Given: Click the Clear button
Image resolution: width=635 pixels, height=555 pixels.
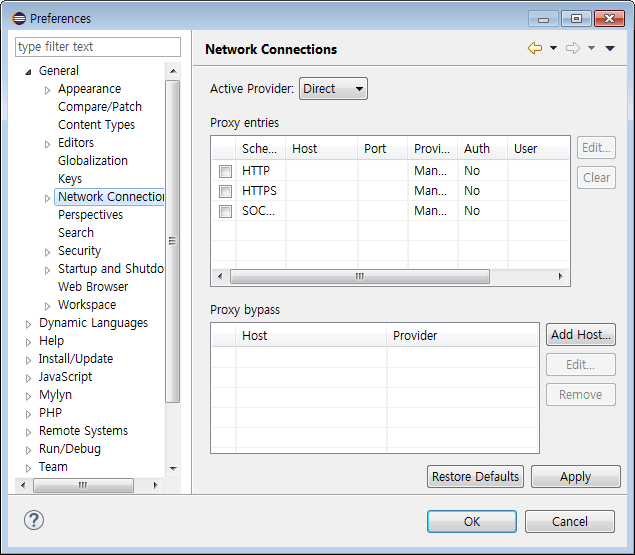Looking at the screenshot, I should pyautogui.click(x=596, y=177).
